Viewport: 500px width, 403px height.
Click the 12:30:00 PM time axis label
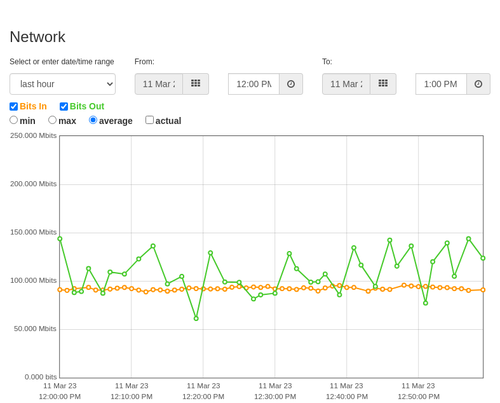tap(275, 397)
